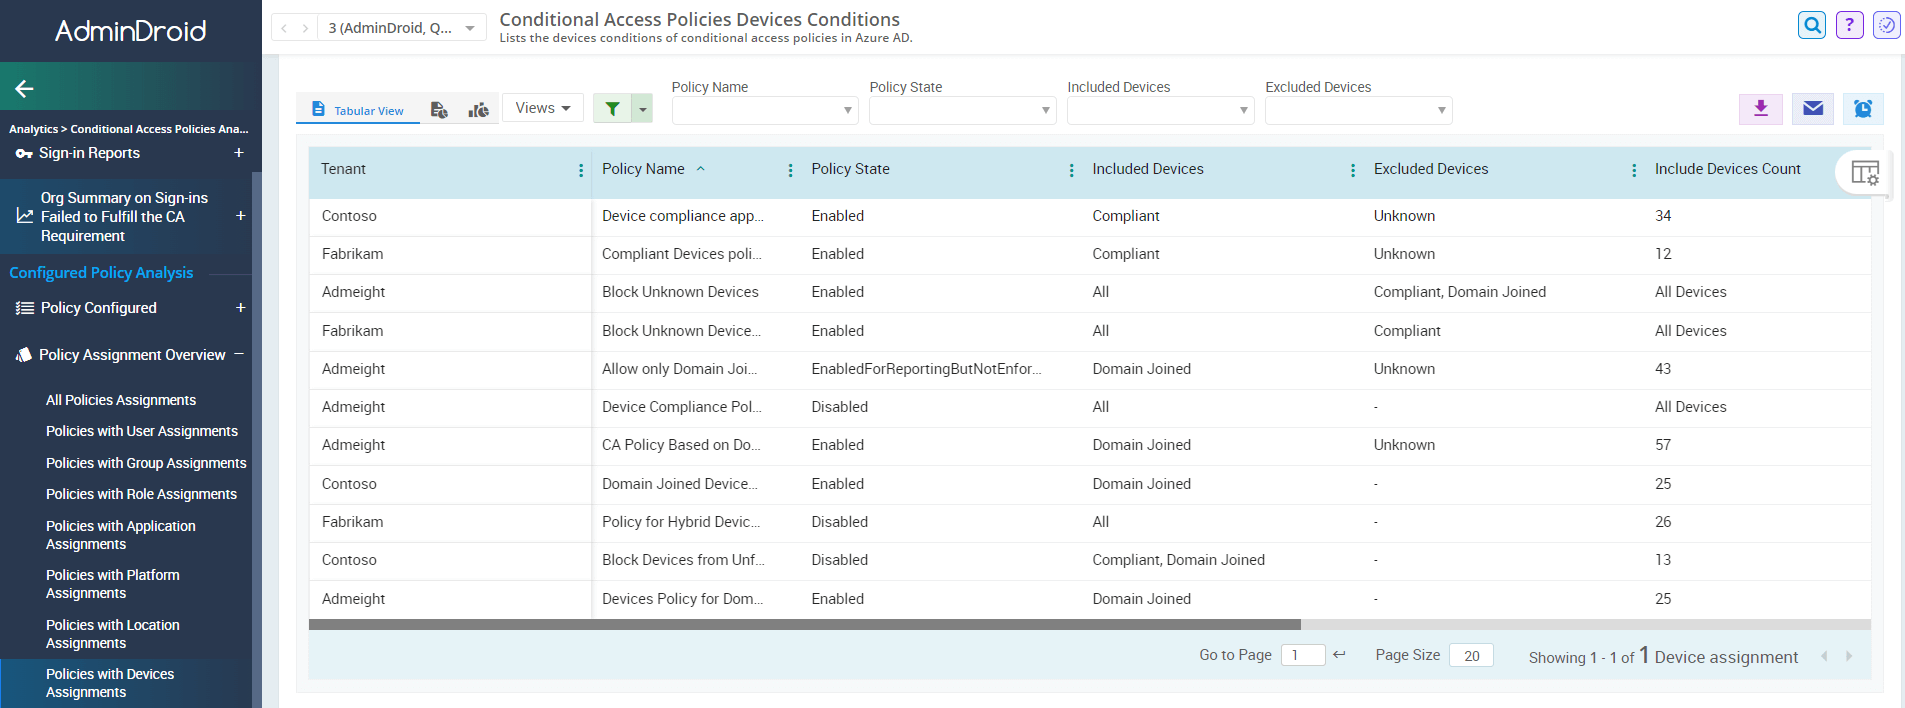The height and width of the screenshot is (708, 1905).
Task: Click the green filter funnel button
Action: [x=612, y=108]
